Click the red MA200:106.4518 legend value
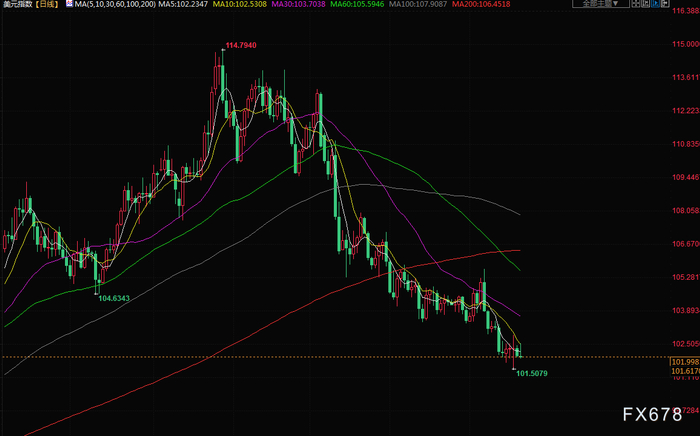700x436 pixels. [481, 4]
